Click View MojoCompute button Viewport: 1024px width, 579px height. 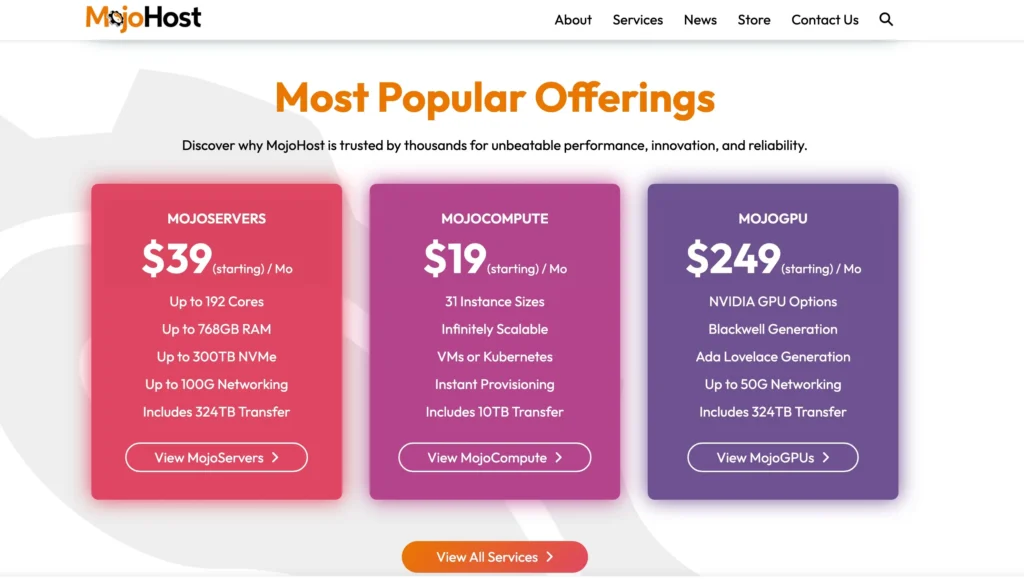pyautogui.click(x=494, y=457)
